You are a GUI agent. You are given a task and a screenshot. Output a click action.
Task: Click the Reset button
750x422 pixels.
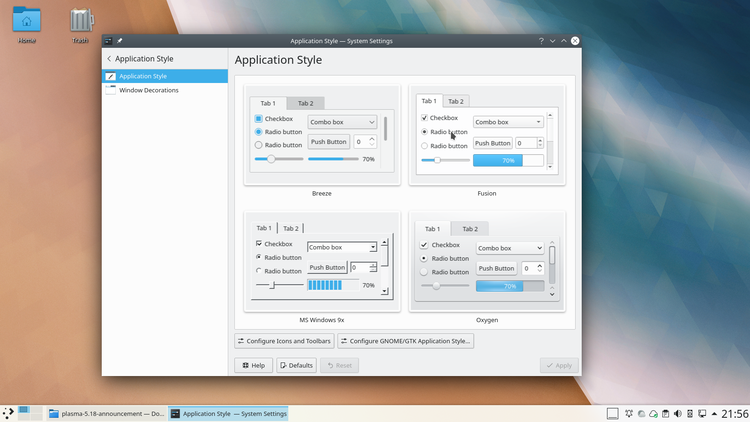point(340,366)
